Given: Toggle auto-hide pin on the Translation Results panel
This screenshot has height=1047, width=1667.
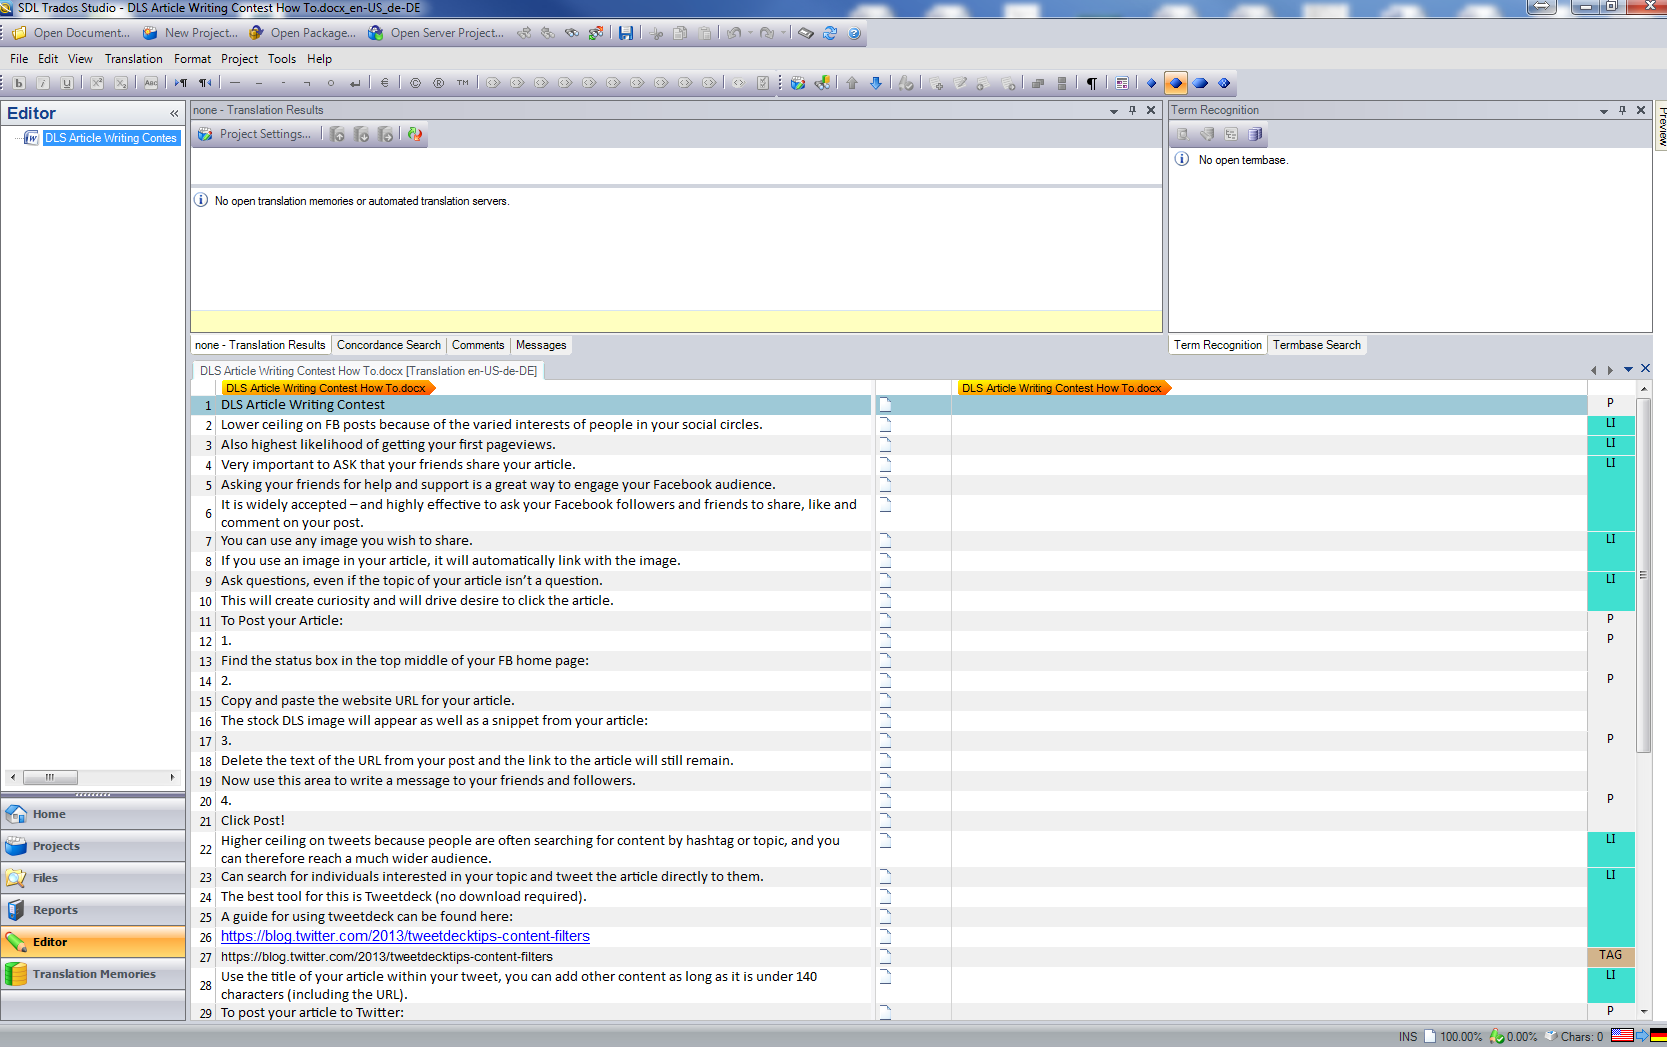Looking at the screenshot, I should tap(1132, 110).
